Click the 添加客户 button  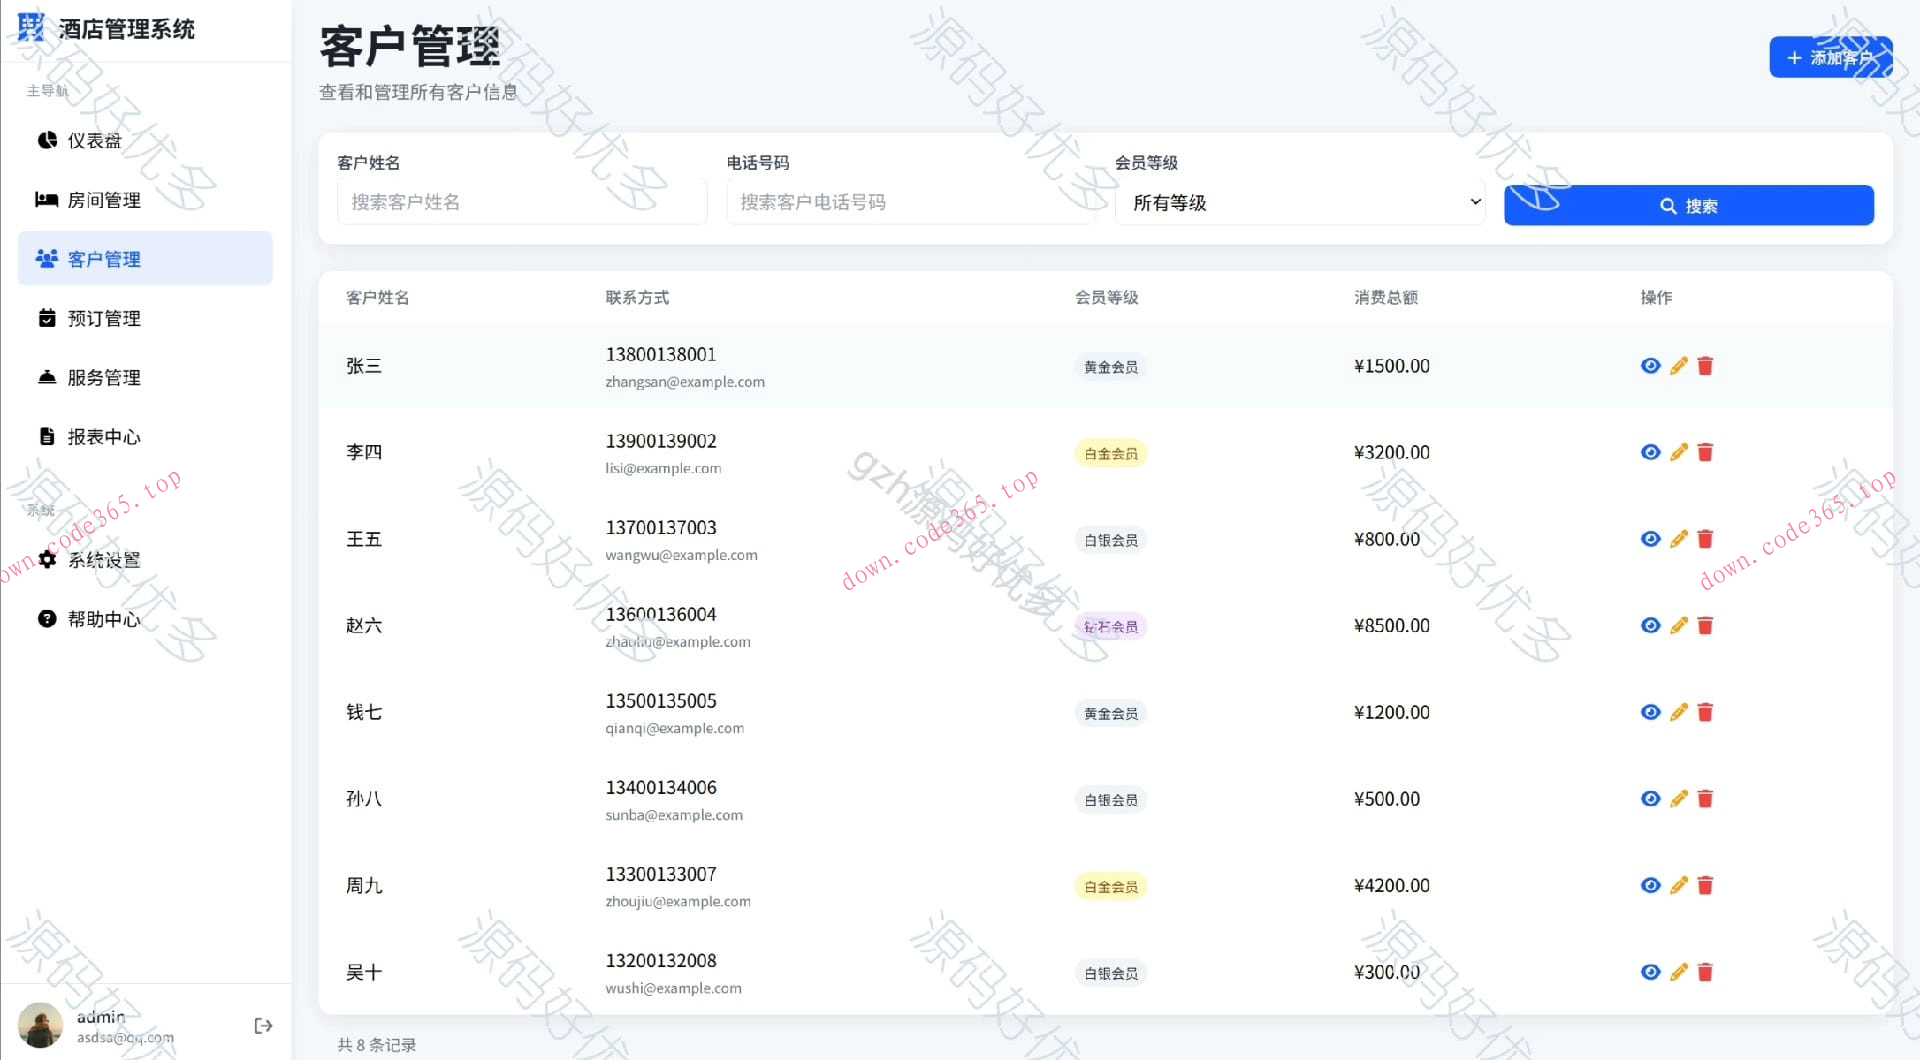coord(1830,57)
